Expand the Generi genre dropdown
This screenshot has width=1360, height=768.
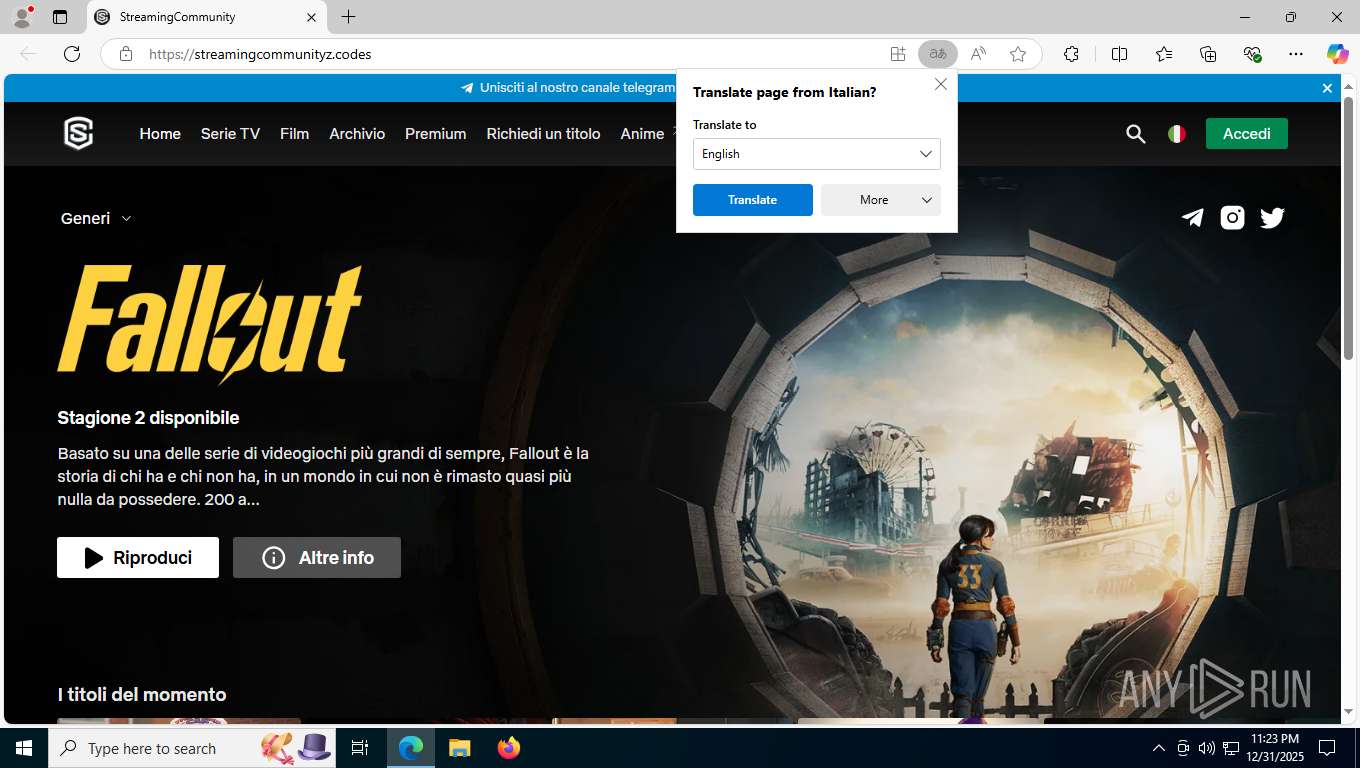tap(96, 218)
